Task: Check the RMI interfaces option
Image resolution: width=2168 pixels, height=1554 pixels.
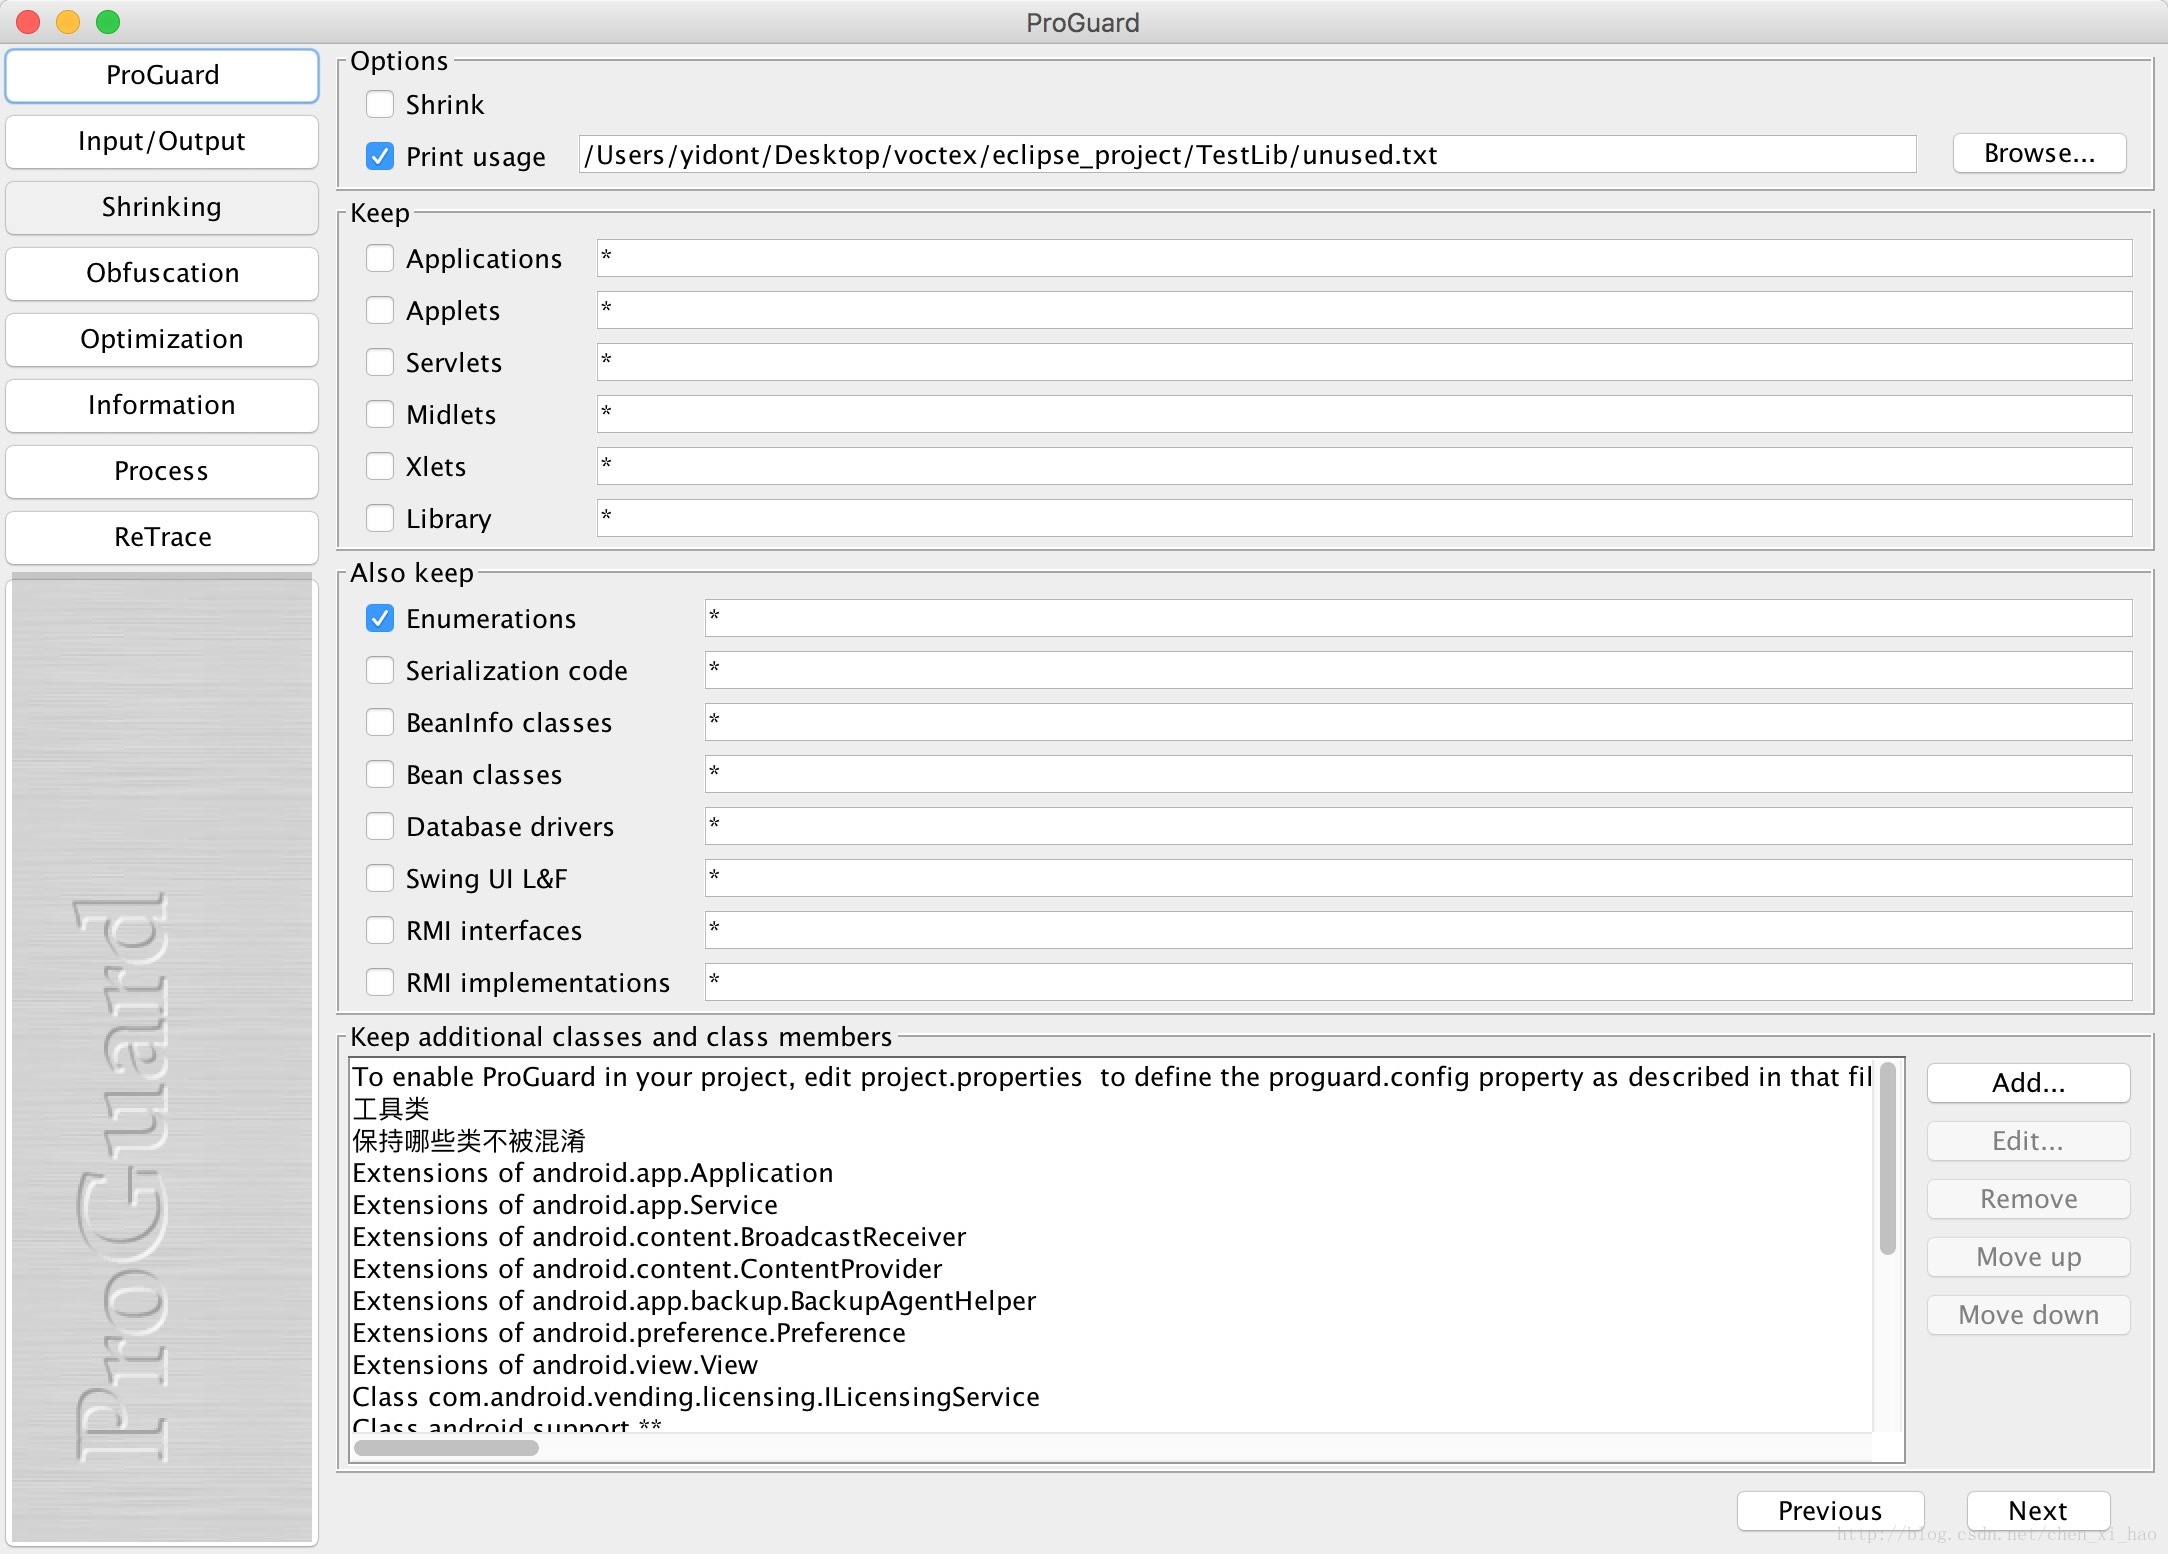Action: (x=380, y=930)
